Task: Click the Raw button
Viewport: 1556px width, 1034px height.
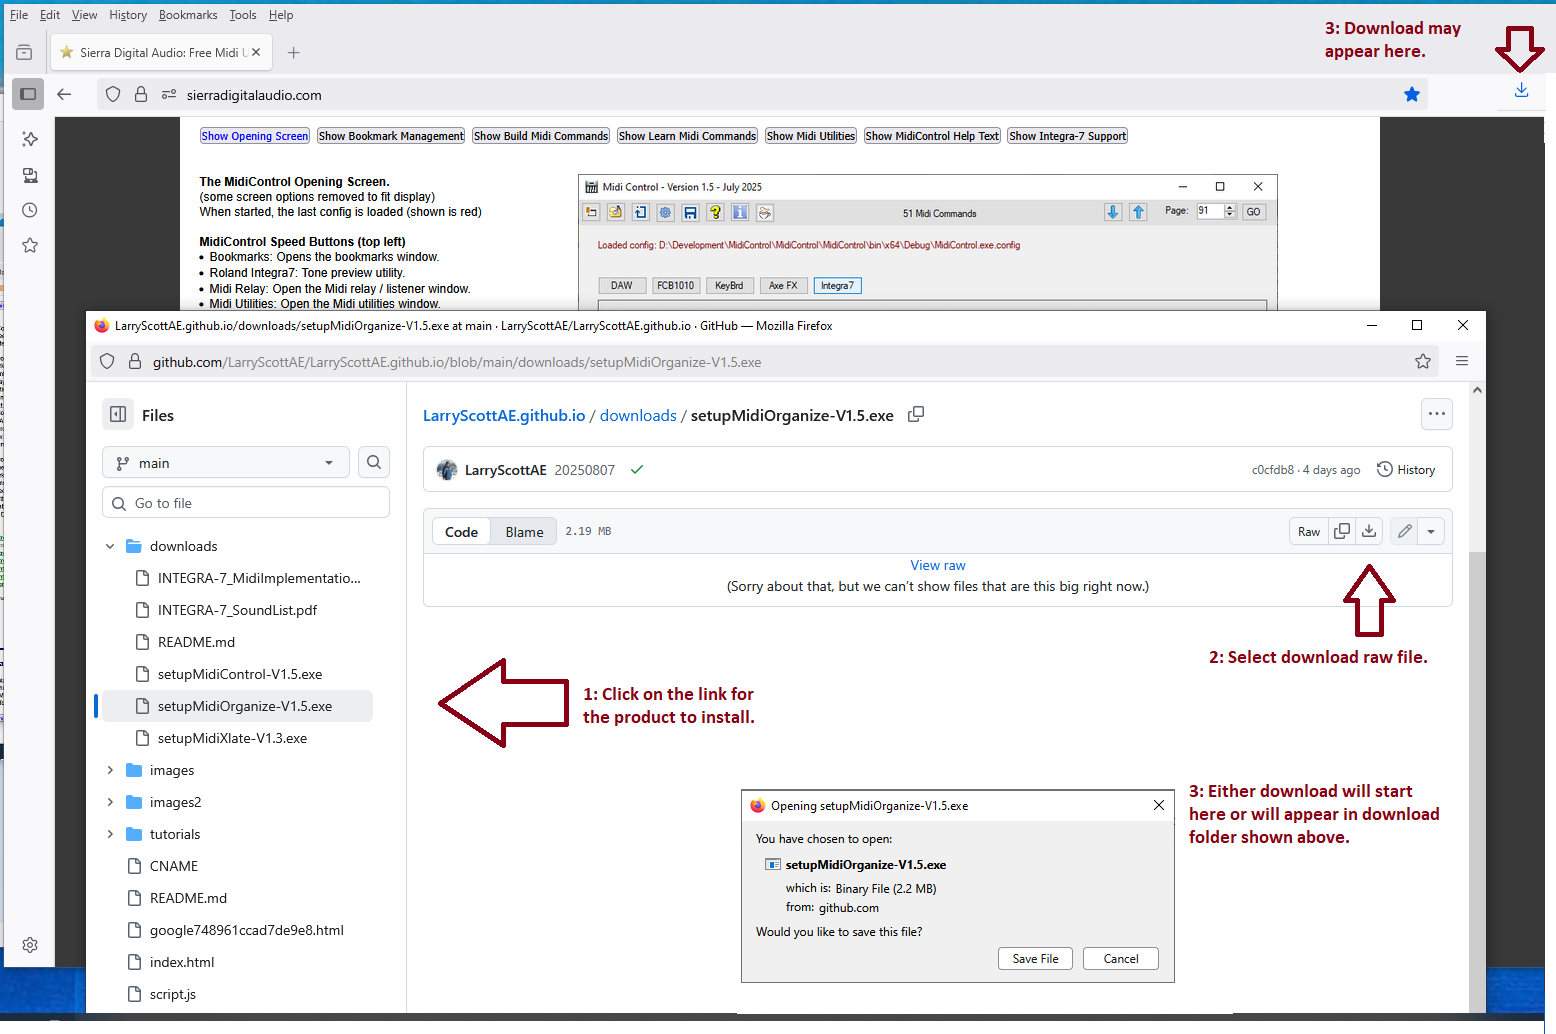Action: pyautogui.click(x=1309, y=531)
